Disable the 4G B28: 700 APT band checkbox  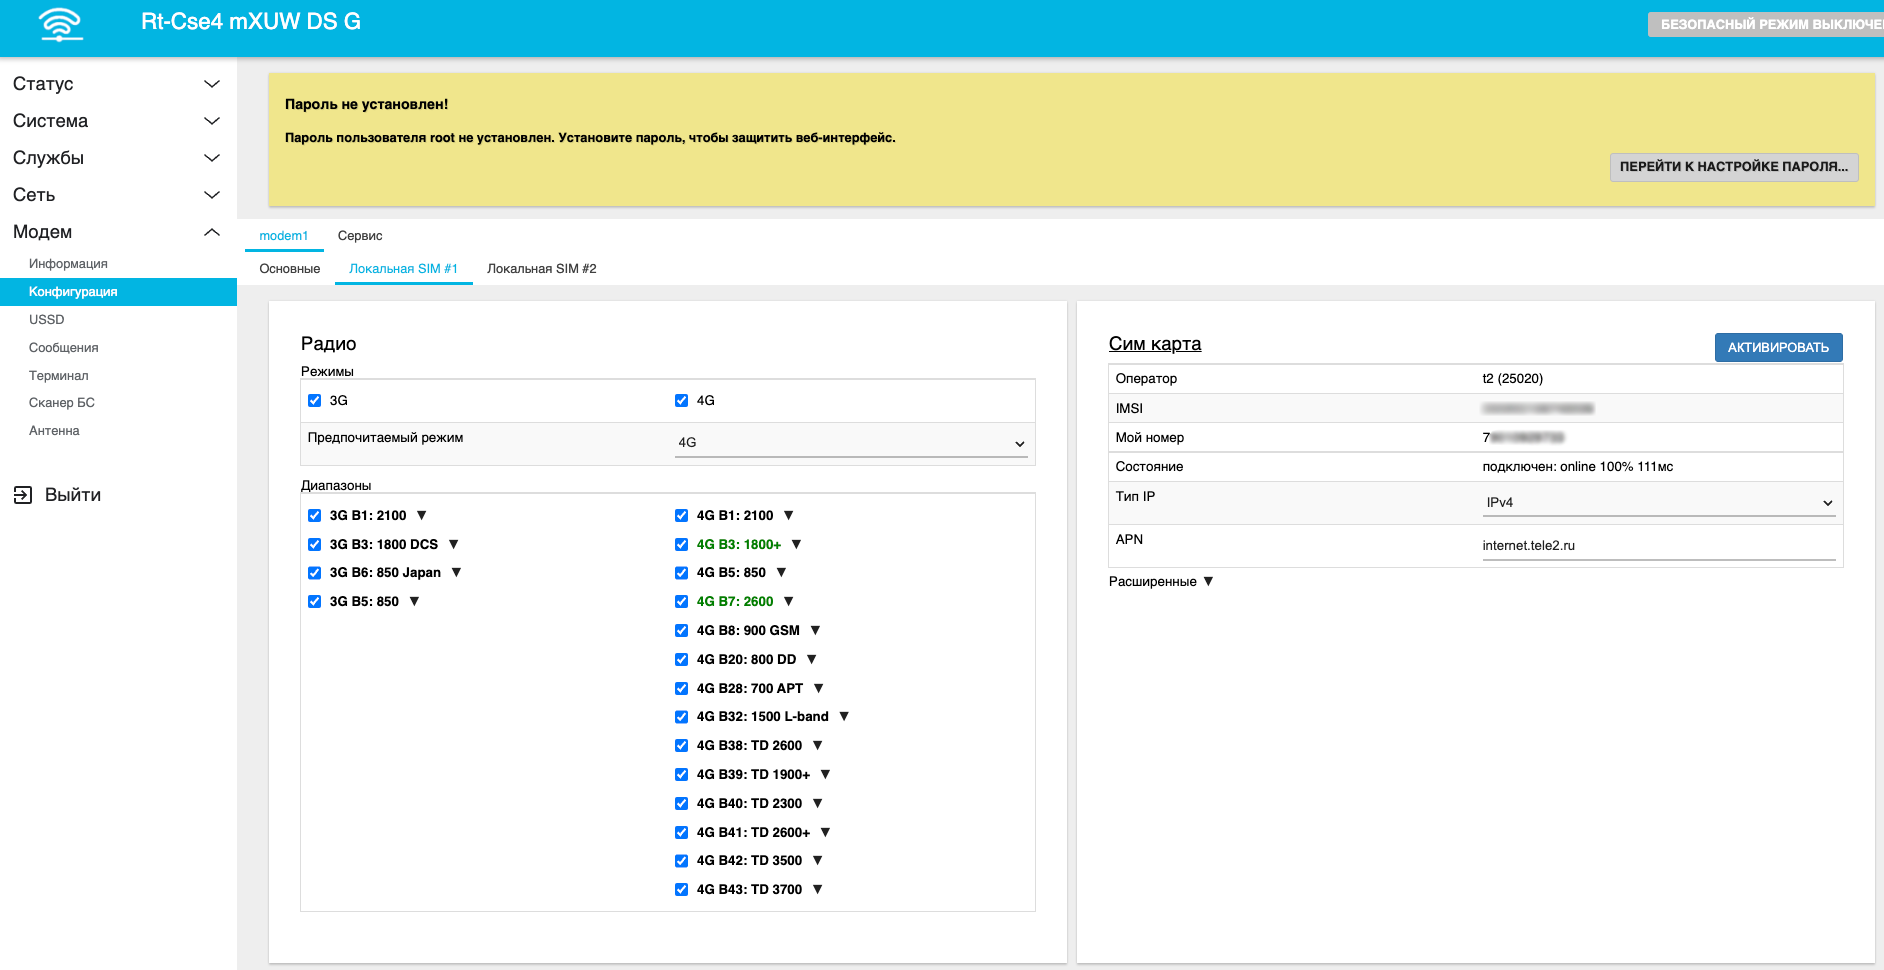[682, 688]
